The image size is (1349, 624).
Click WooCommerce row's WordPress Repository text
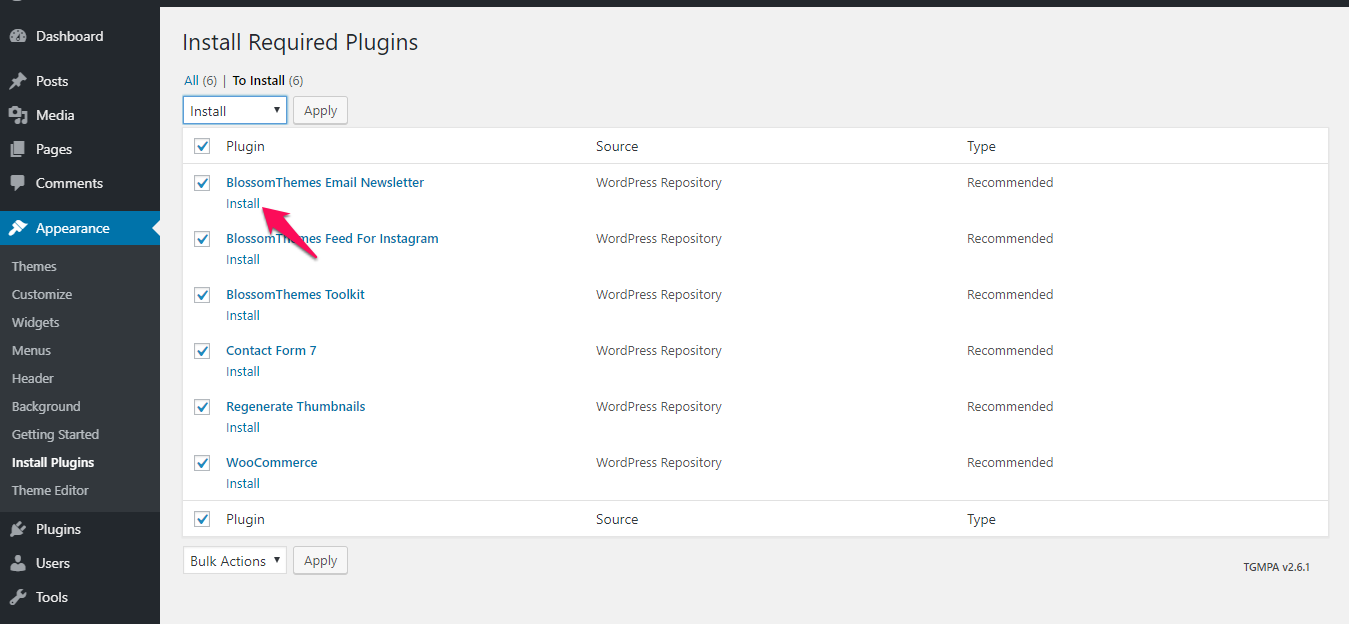[x=659, y=462]
